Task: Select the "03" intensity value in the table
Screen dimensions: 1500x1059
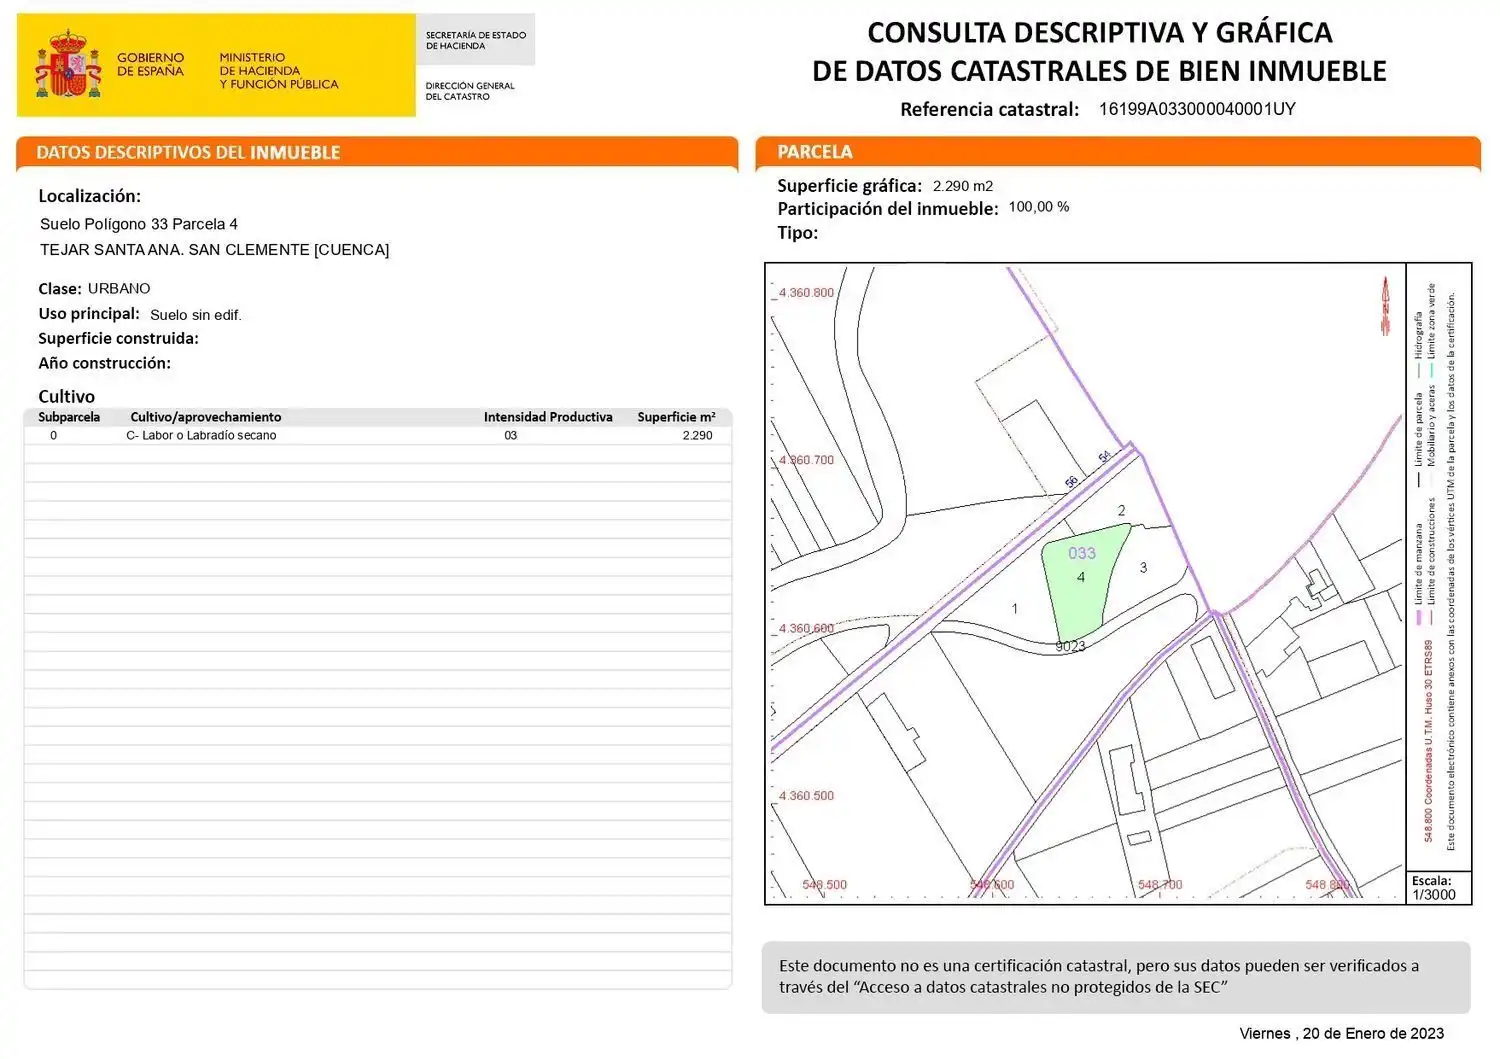Action: point(511,436)
